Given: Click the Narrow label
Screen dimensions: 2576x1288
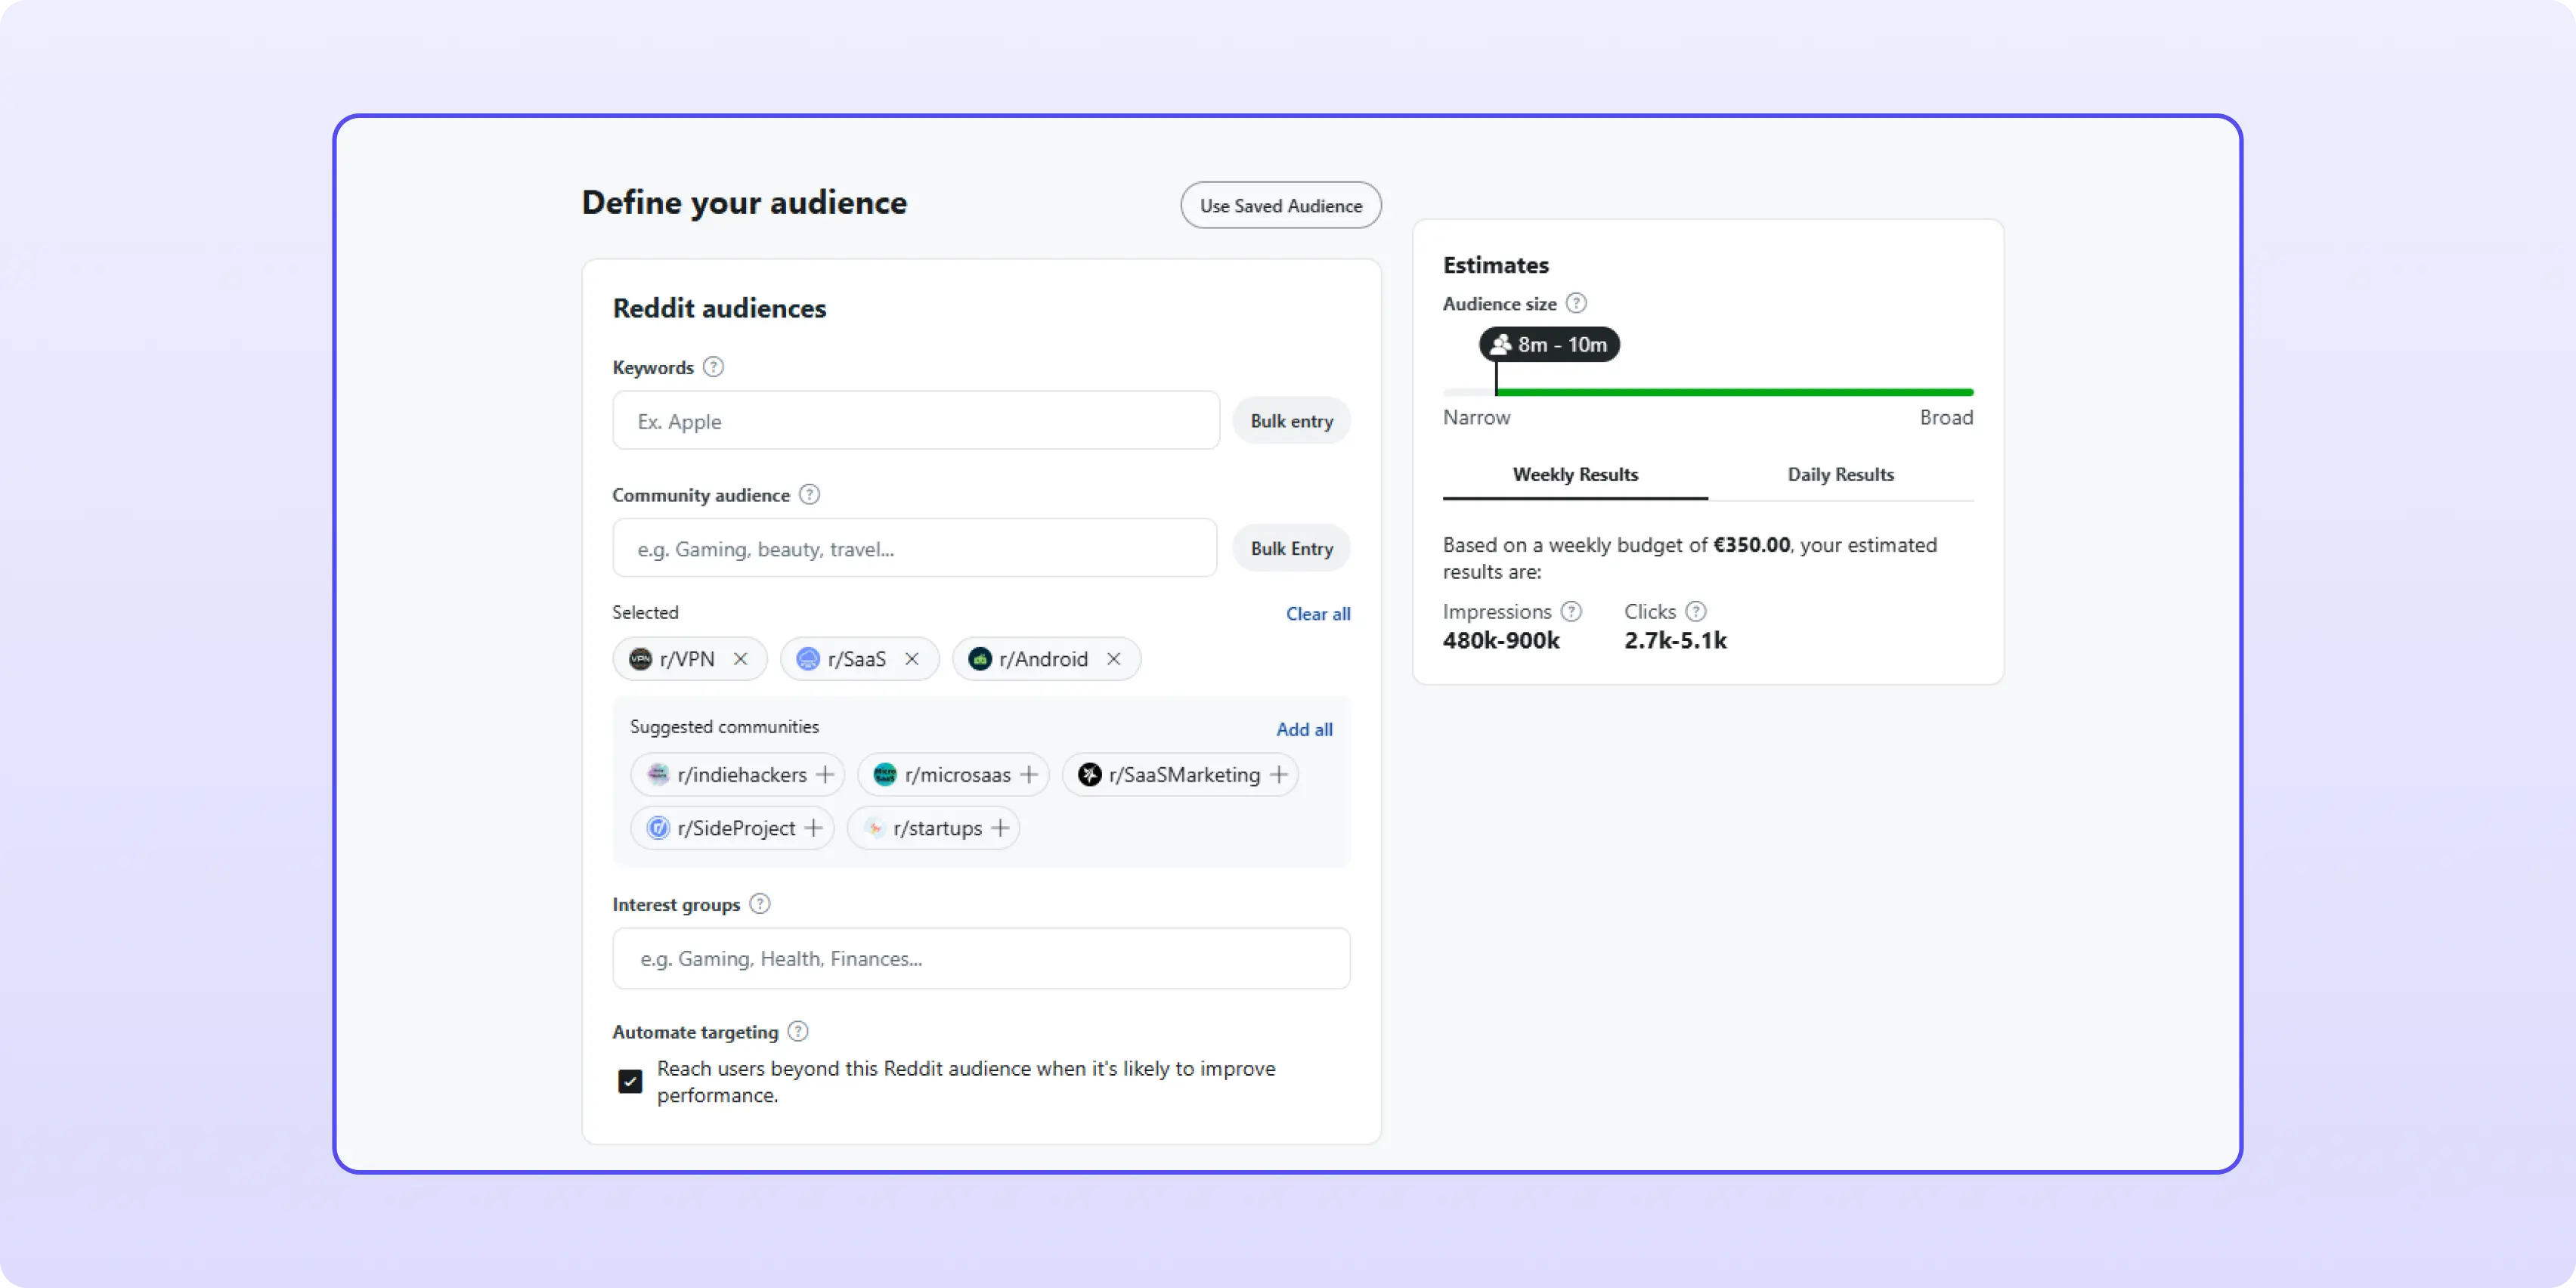Looking at the screenshot, I should 1476,418.
